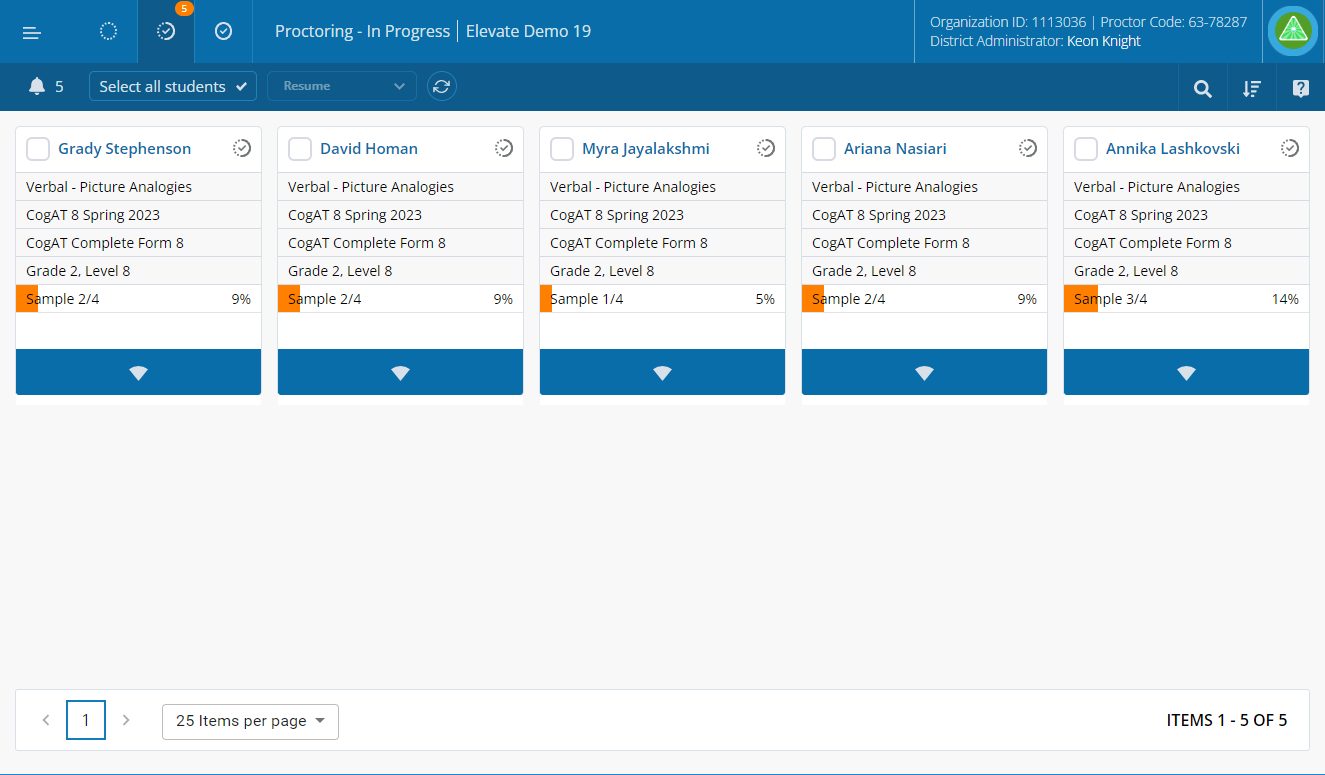This screenshot has width=1325, height=775.
Task: Open Grady Stephenson student name link
Action: tap(124, 149)
